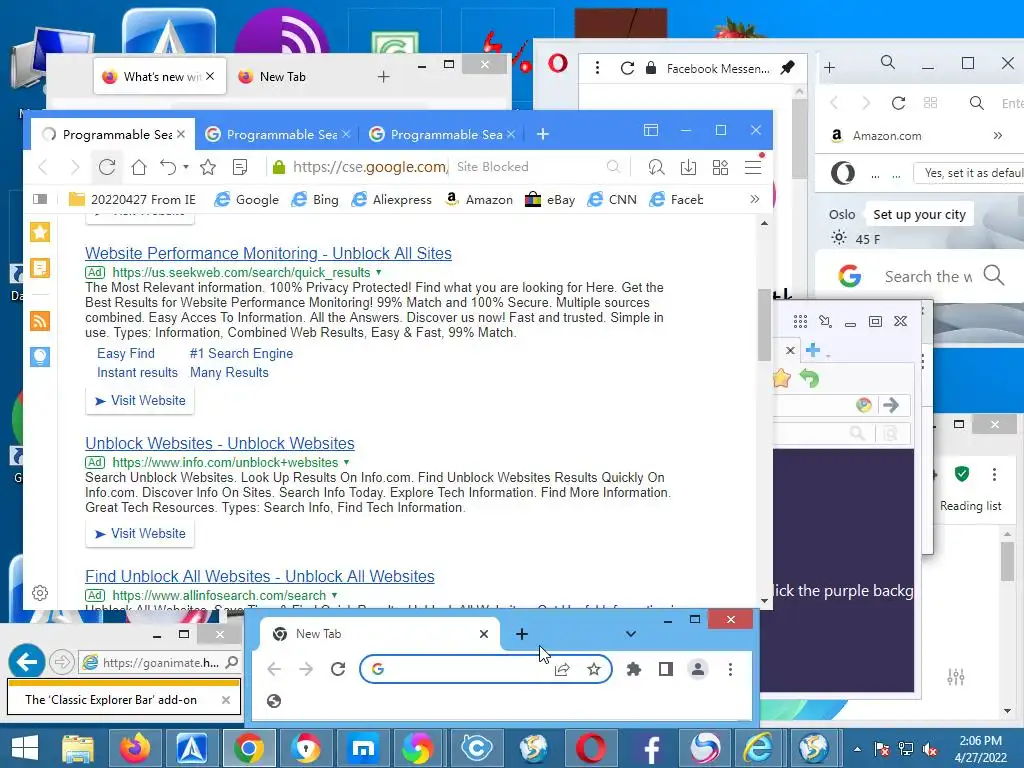Image resolution: width=1024 pixels, height=768 pixels.
Task: Select Firefox 'New Tab' tab
Action: tap(282, 76)
